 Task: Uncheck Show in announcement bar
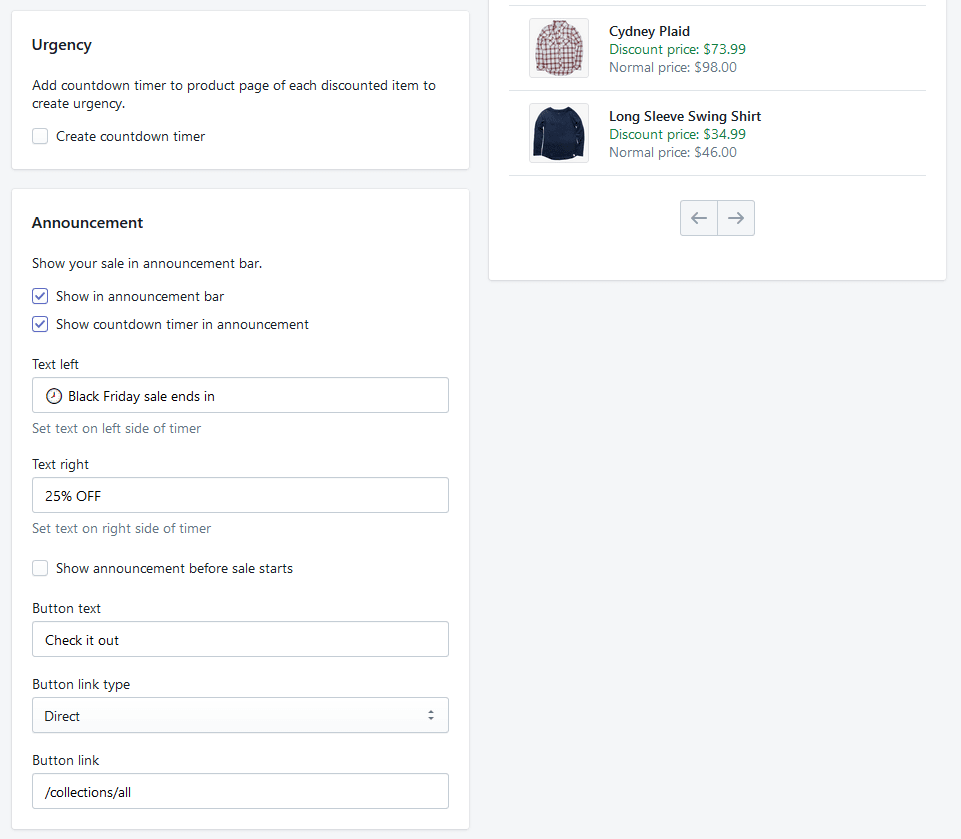pyautogui.click(x=40, y=296)
